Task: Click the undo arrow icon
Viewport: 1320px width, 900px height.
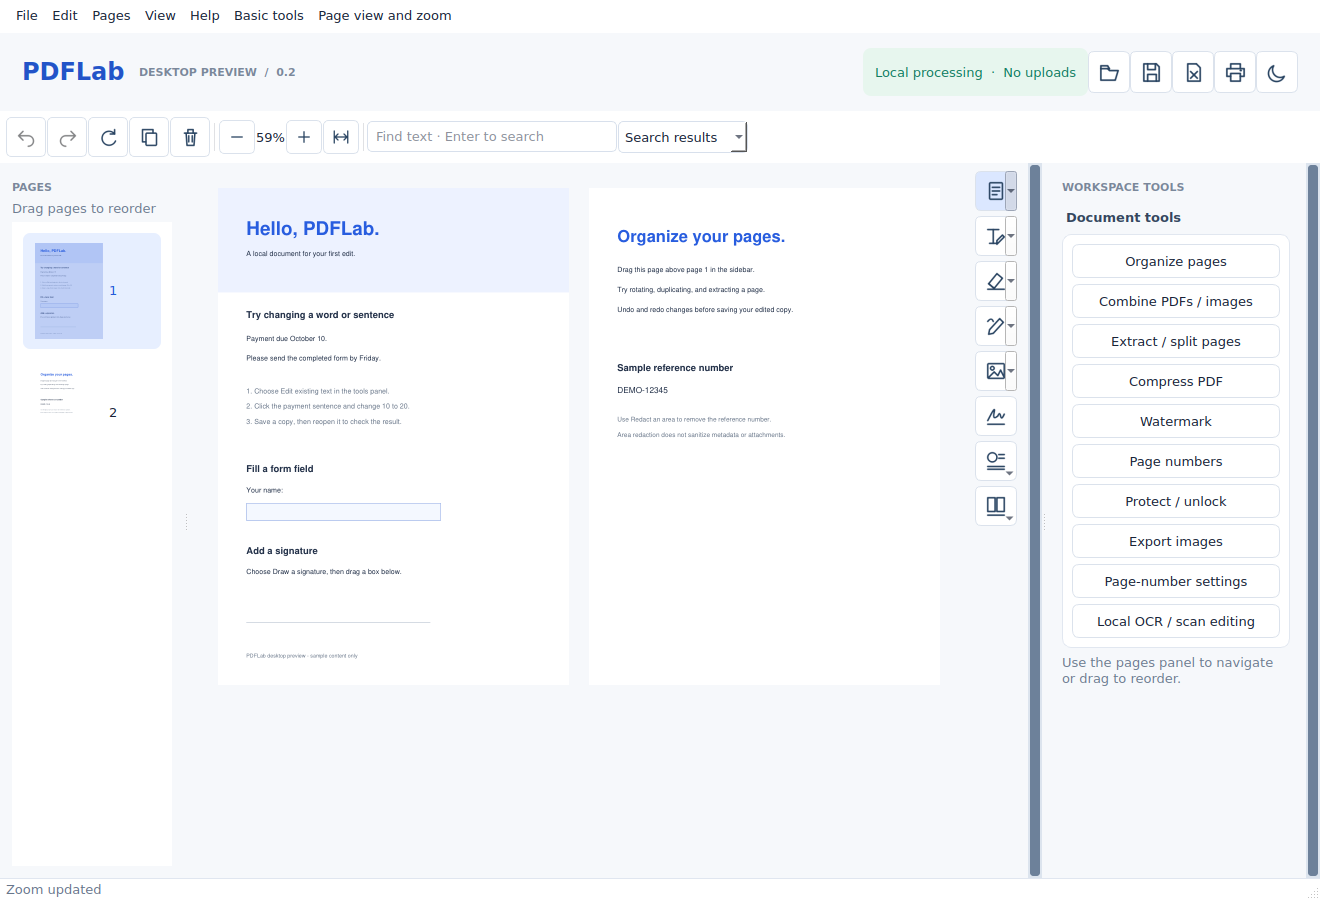Action: (x=27, y=138)
